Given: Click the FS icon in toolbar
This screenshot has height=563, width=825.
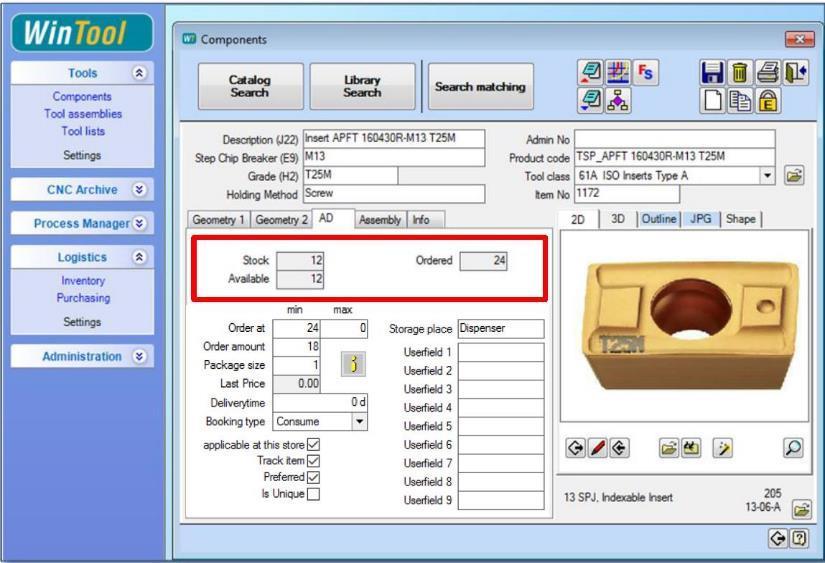Looking at the screenshot, I should (645, 73).
